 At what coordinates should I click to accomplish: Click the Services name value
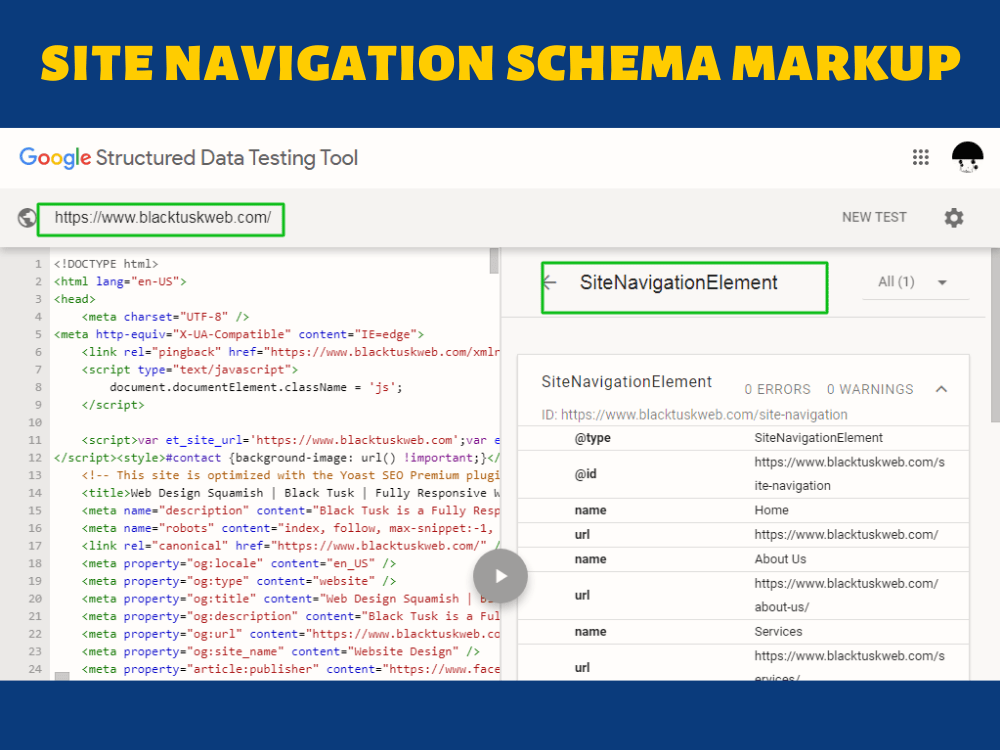click(778, 632)
